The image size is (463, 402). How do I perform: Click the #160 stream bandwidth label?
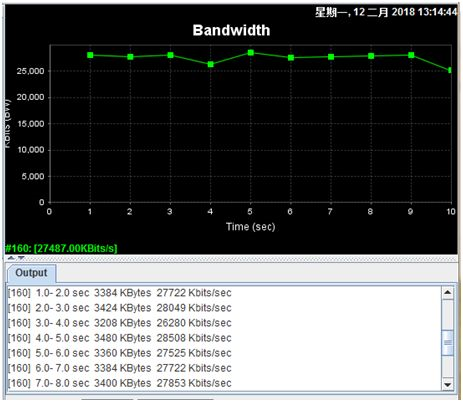coord(61,248)
